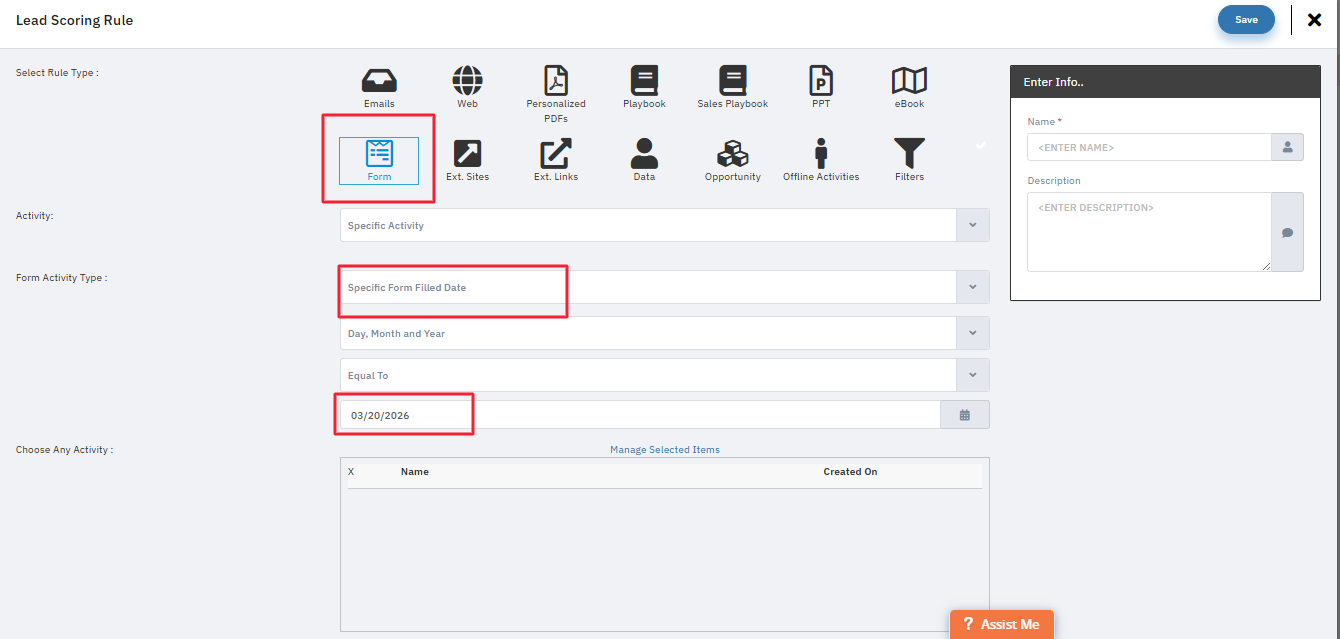The height and width of the screenshot is (639, 1340).
Task: Select Personalized PDFs rule type
Action: click(556, 82)
